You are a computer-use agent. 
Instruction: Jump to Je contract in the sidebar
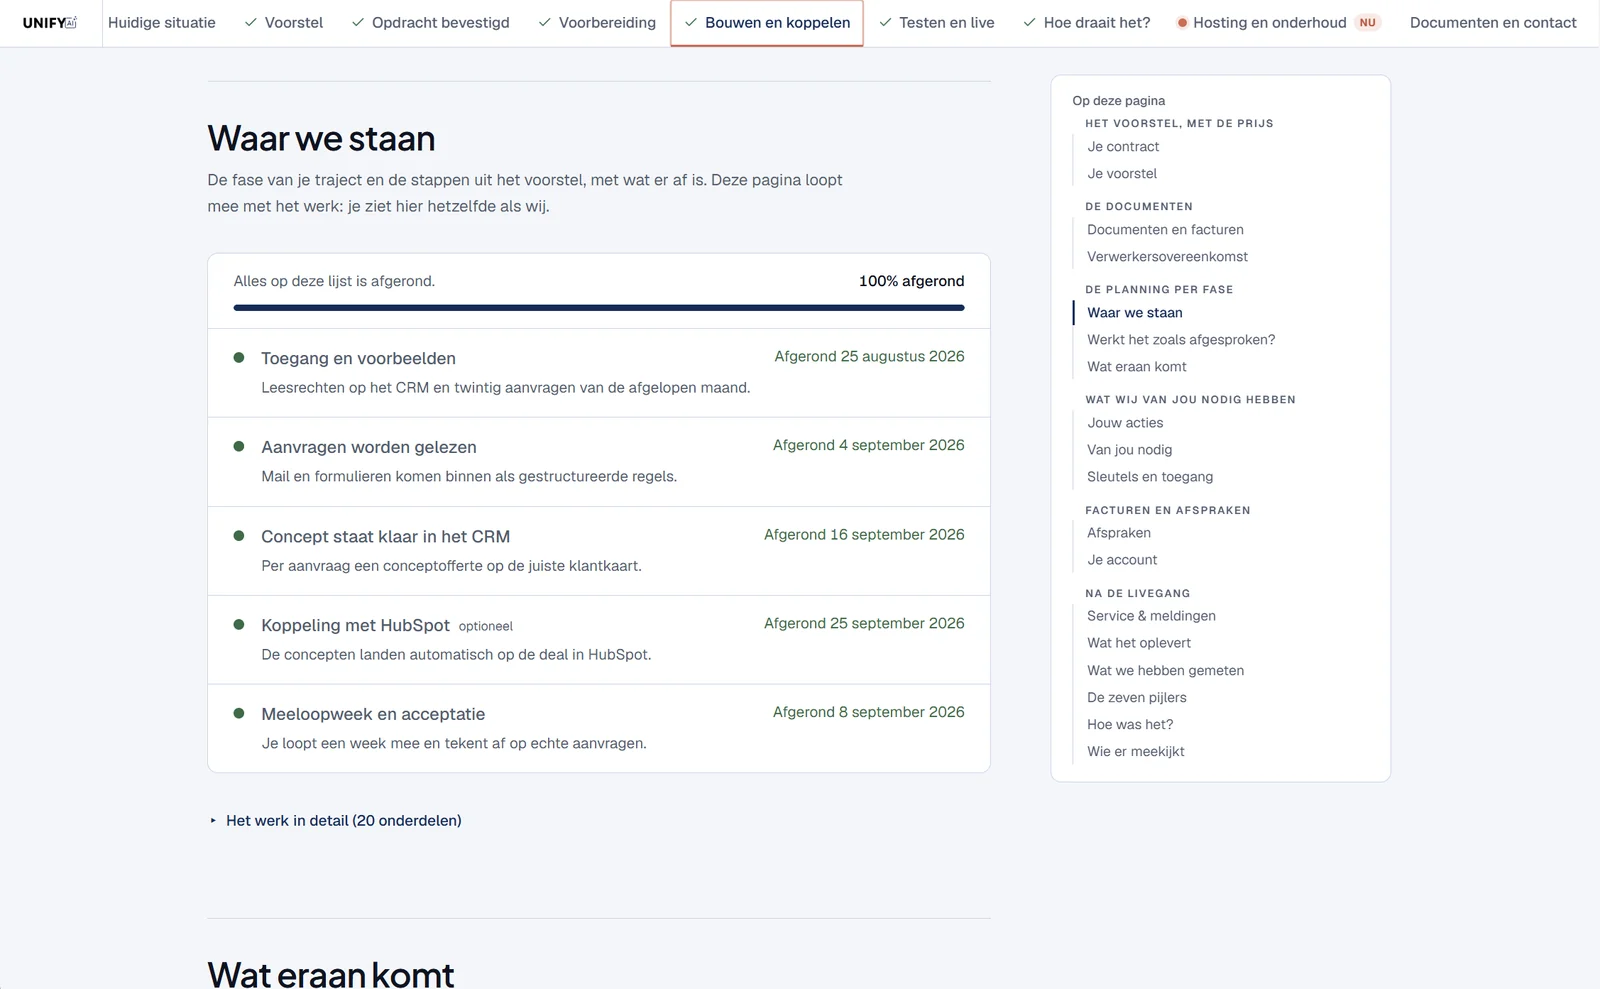pos(1123,147)
